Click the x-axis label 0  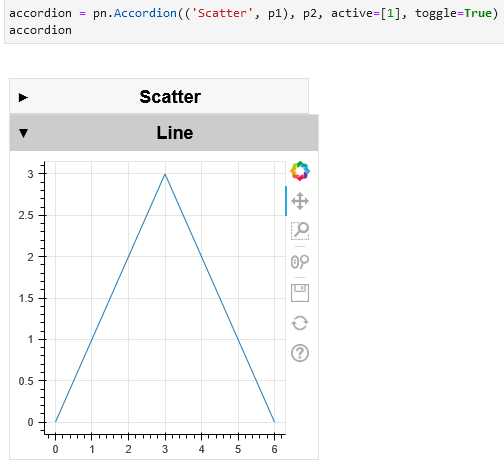(55, 449)
